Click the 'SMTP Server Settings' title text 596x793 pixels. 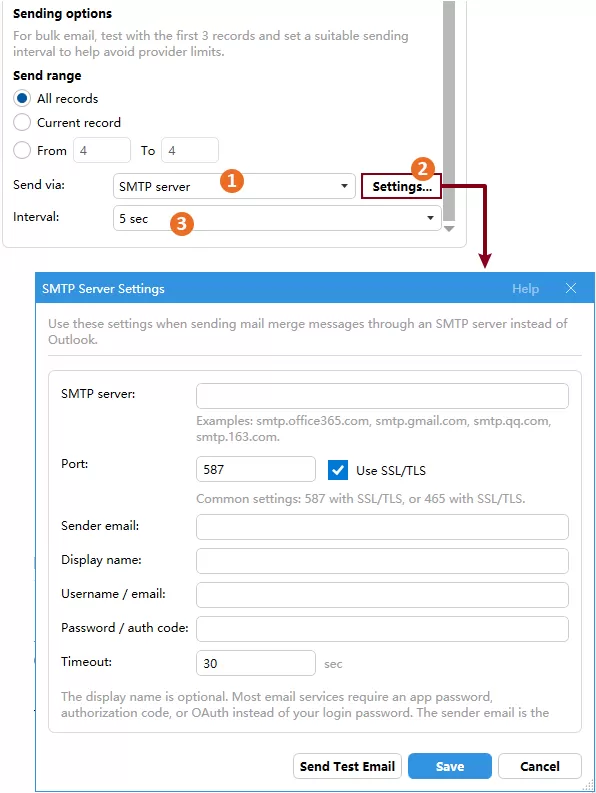[103, 288]
